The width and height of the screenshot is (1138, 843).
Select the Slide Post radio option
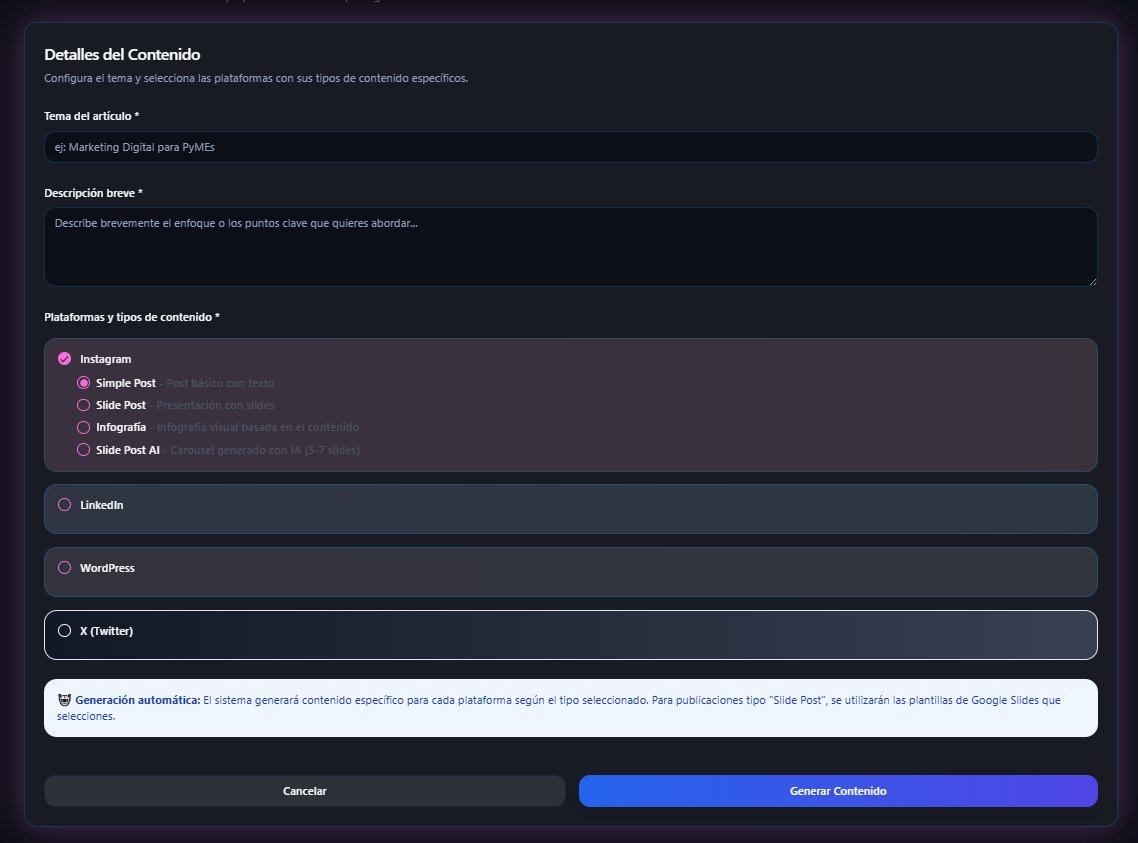click(83, 405)
